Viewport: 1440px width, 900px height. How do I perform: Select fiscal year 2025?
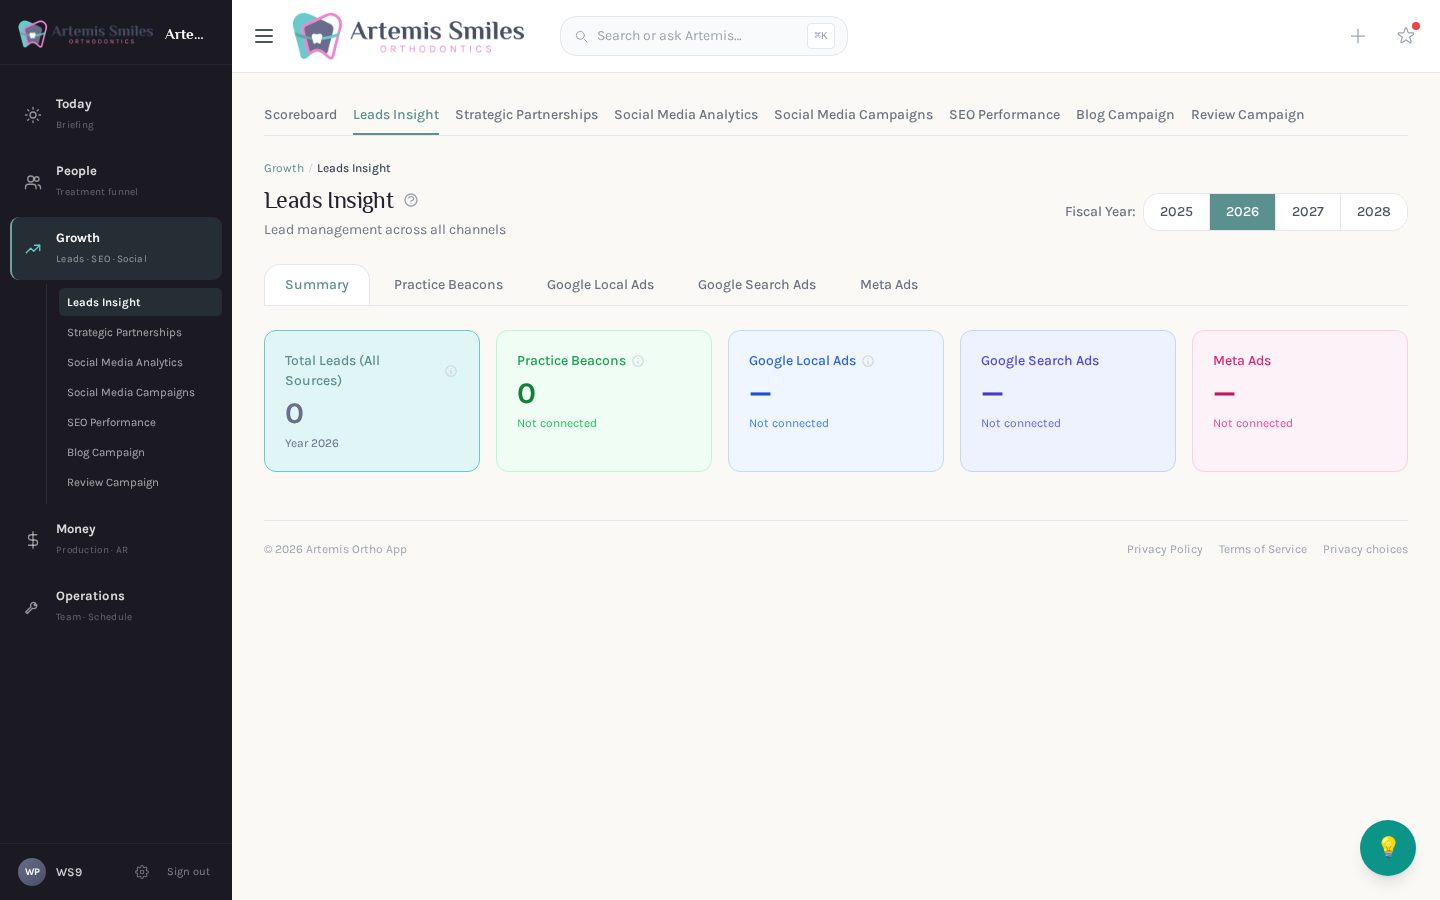(1176, 212)
